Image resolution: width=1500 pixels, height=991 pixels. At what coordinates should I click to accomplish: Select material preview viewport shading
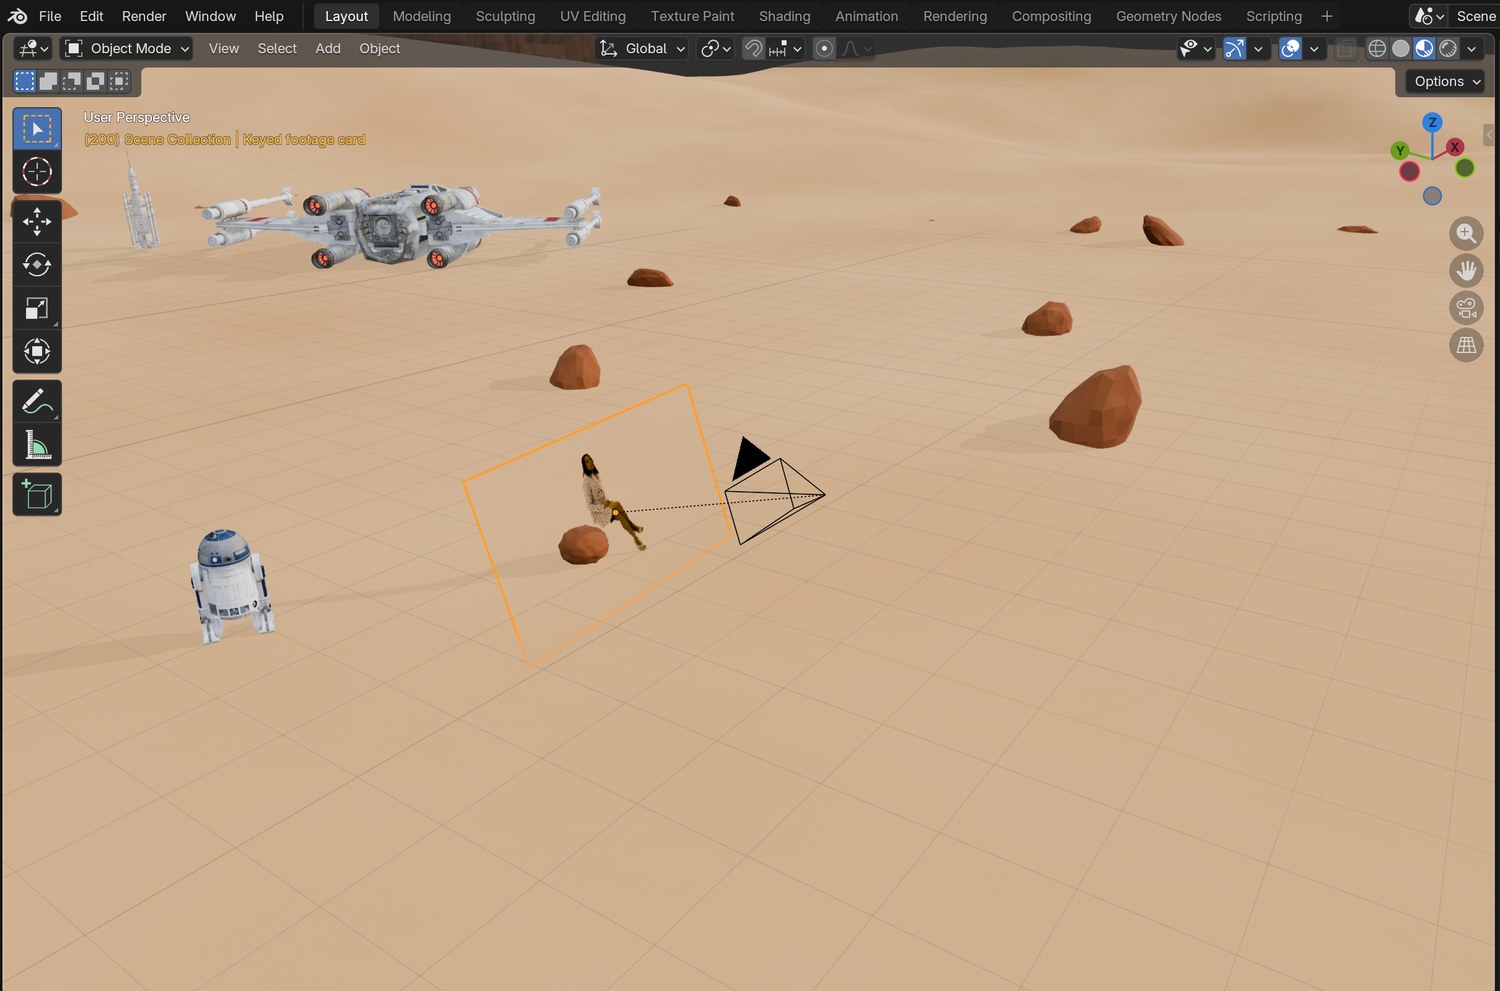[x=1424, y=48]
